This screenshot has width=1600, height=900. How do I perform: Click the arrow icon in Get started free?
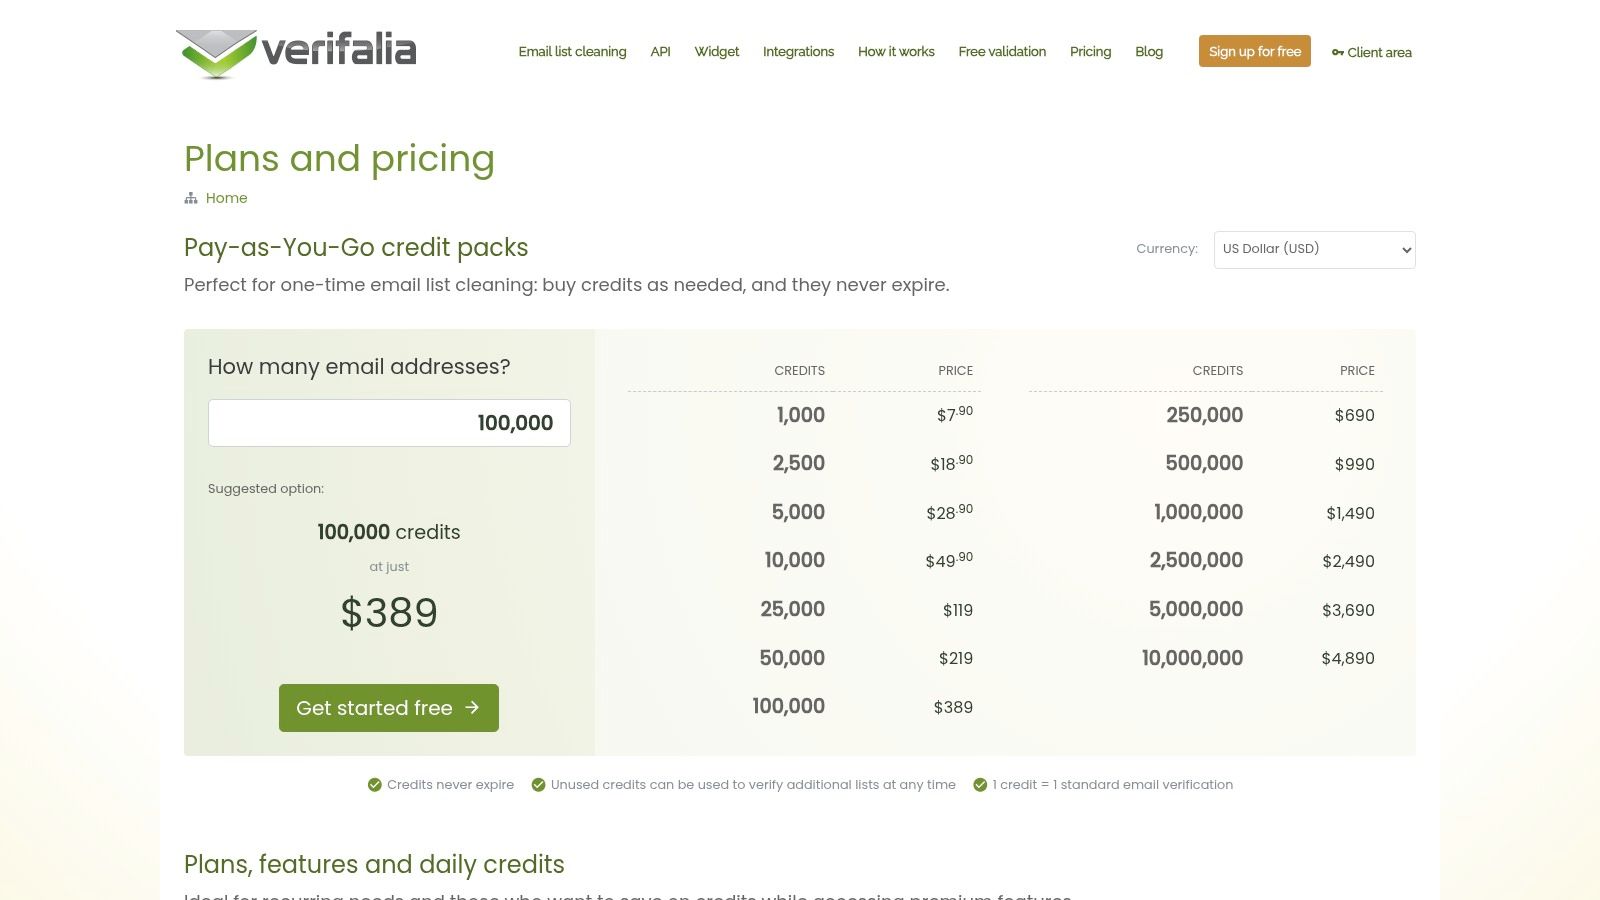point(472,708)
